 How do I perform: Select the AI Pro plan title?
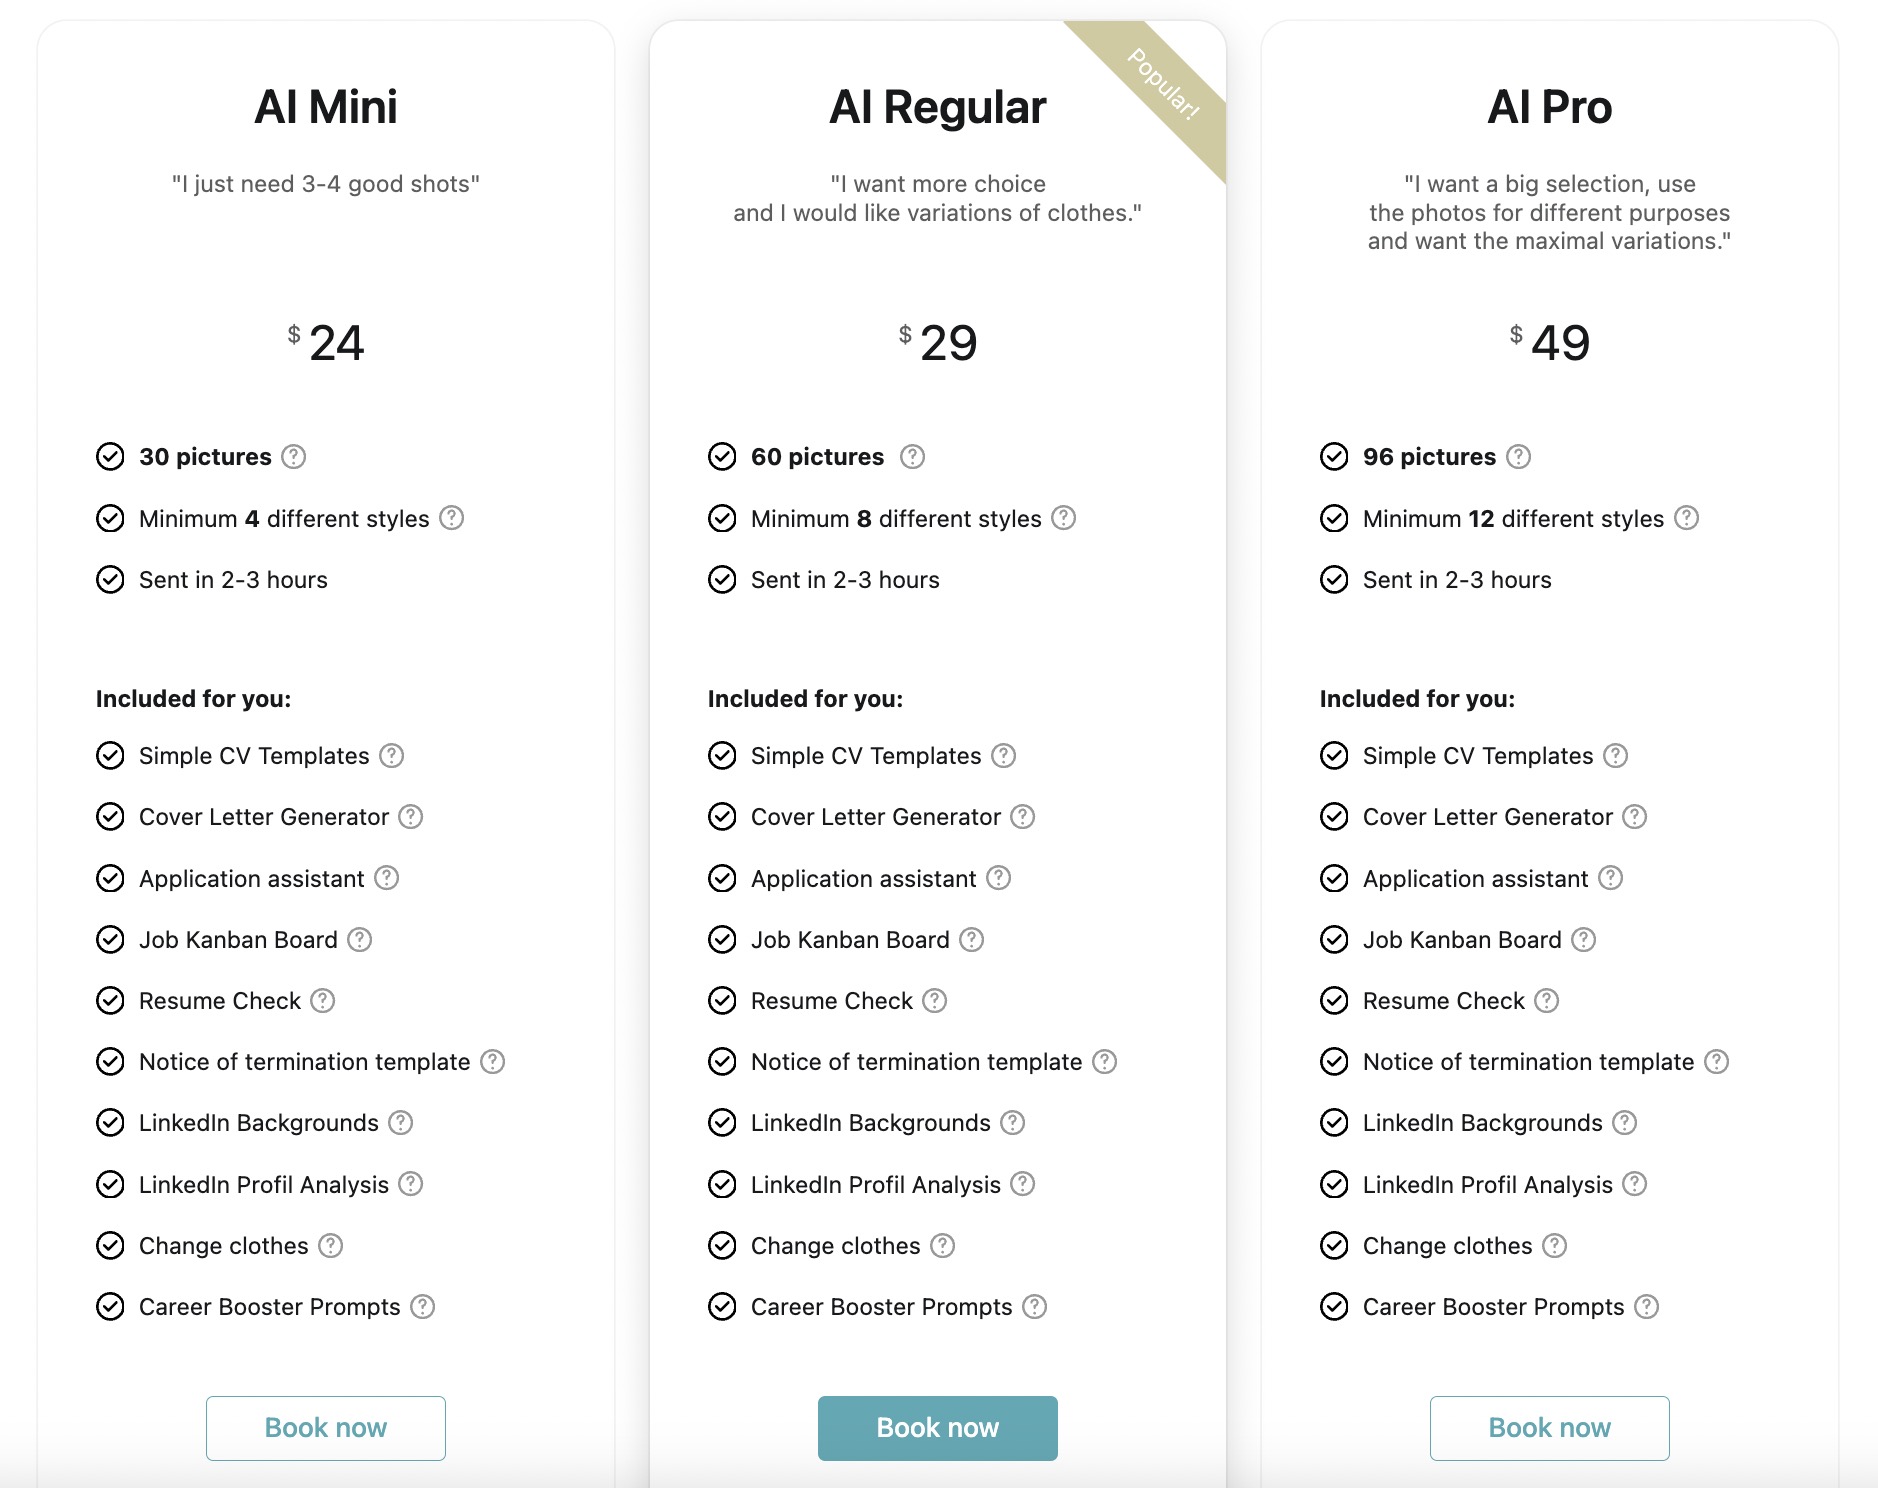tap(1550, 107)
